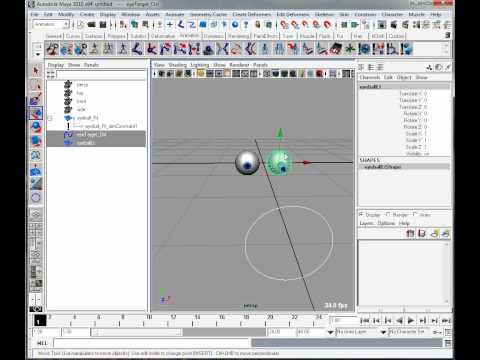Click the current frame field by playback controls
Image resolution: width=480 pixels, height=360 pixels.
click(343, 320)
